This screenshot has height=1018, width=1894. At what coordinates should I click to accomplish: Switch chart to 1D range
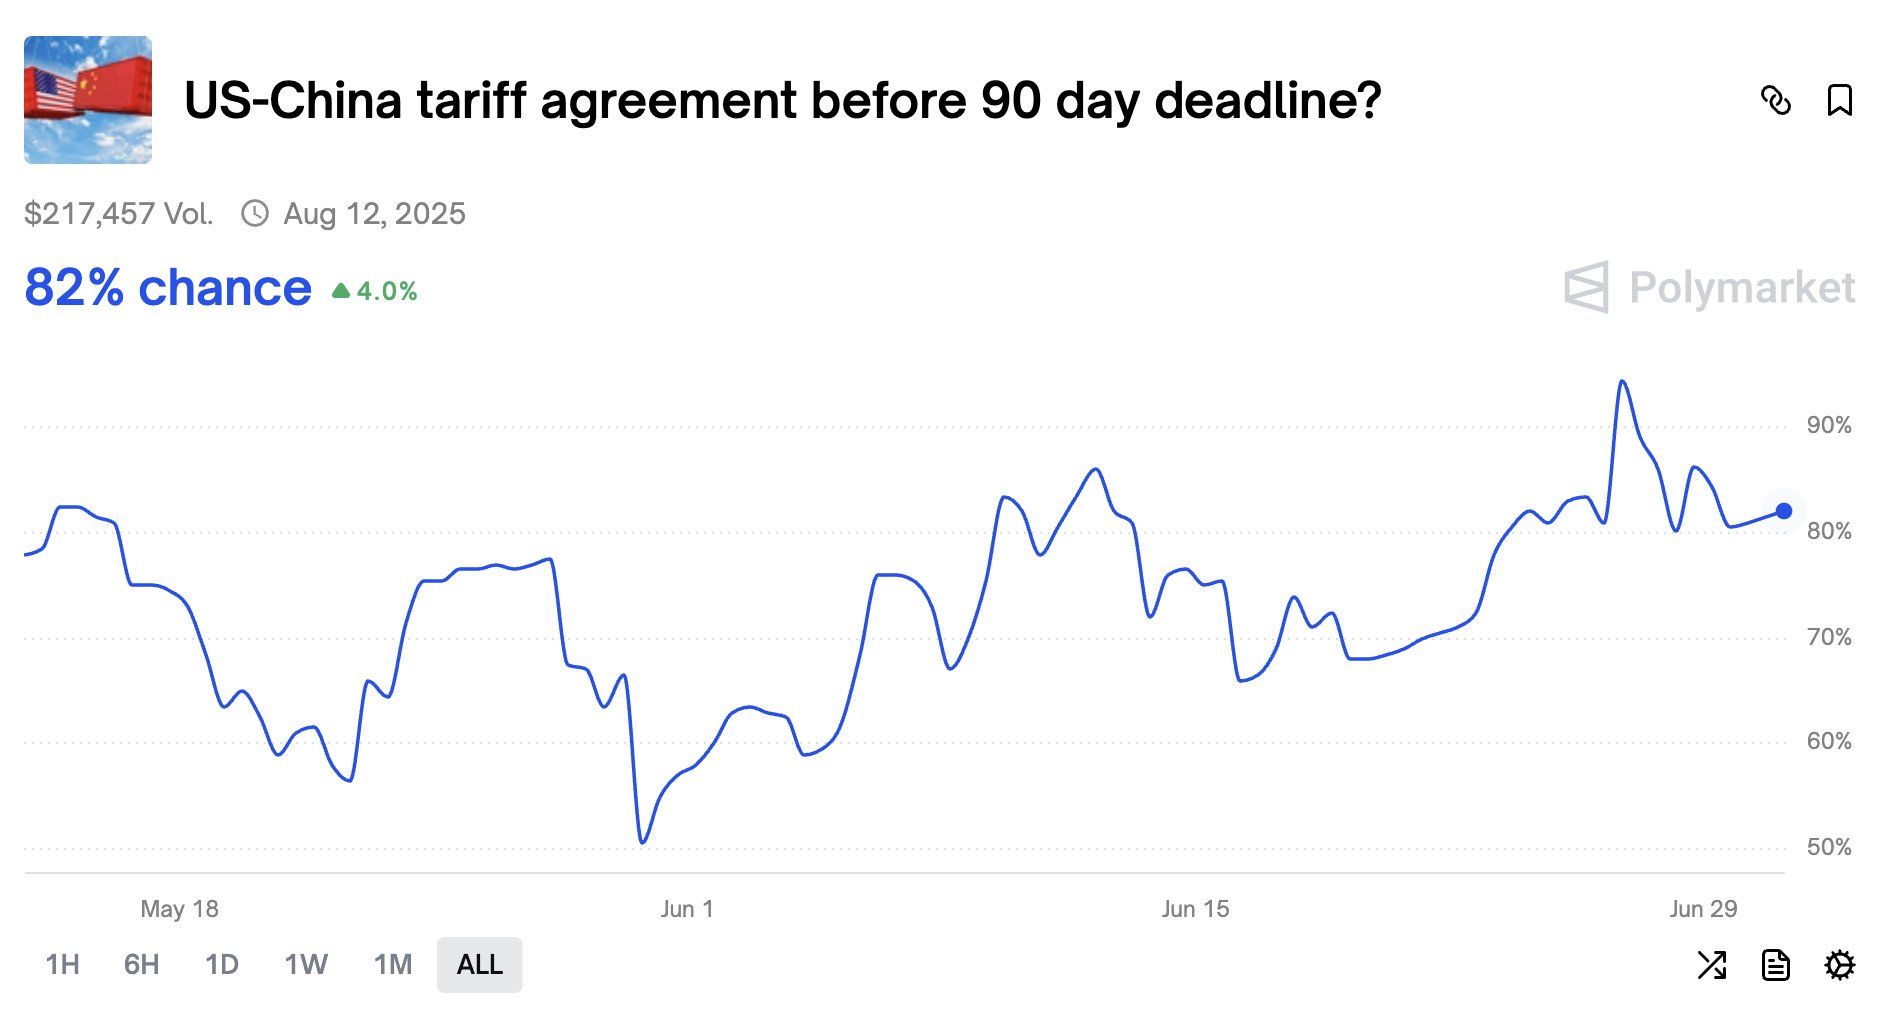(221, 965)
